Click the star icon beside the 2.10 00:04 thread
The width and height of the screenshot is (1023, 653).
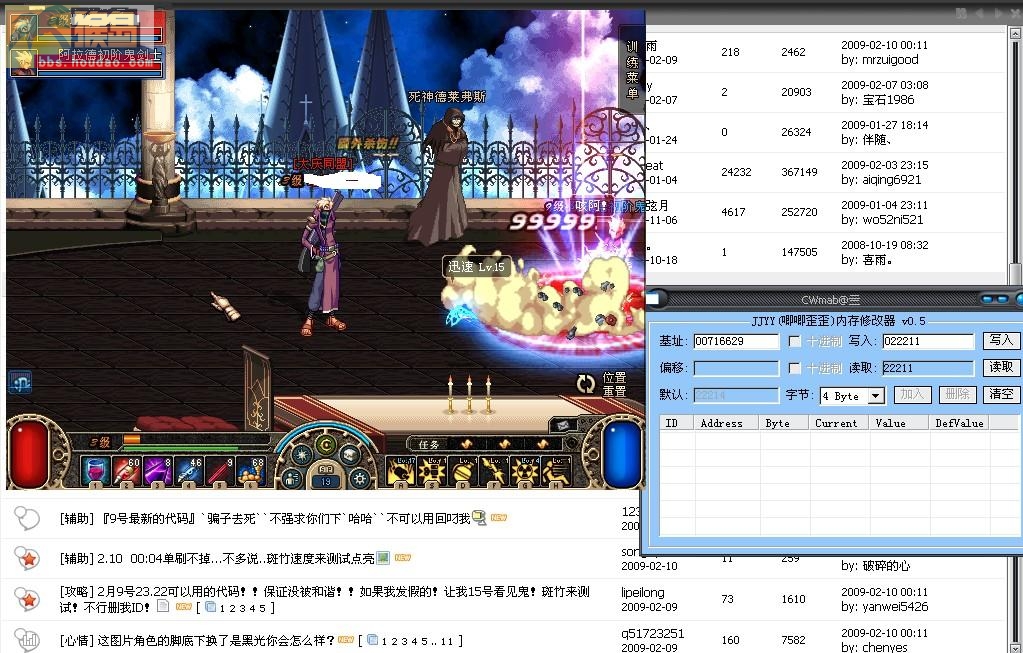(x=27, y=558)
